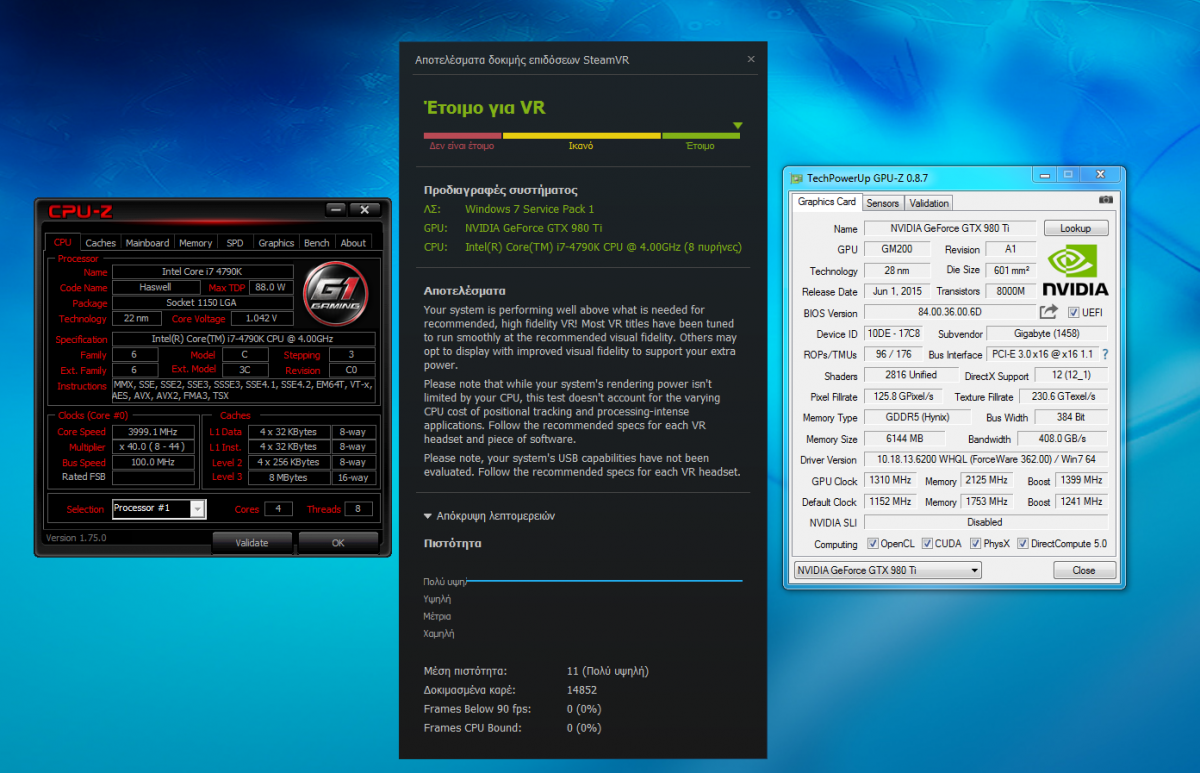Click the Μέση πιστότητα value 11
Screen dimensions: 1200x773
[608, 671]
